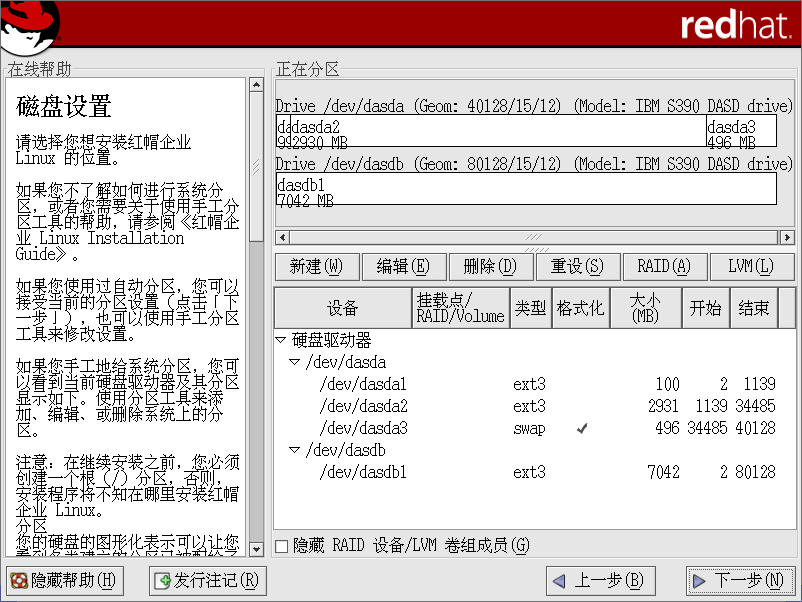The width and height of the screenshot is (802, 602).
Task: Click the release notes document icon
Action: [163, 581]
